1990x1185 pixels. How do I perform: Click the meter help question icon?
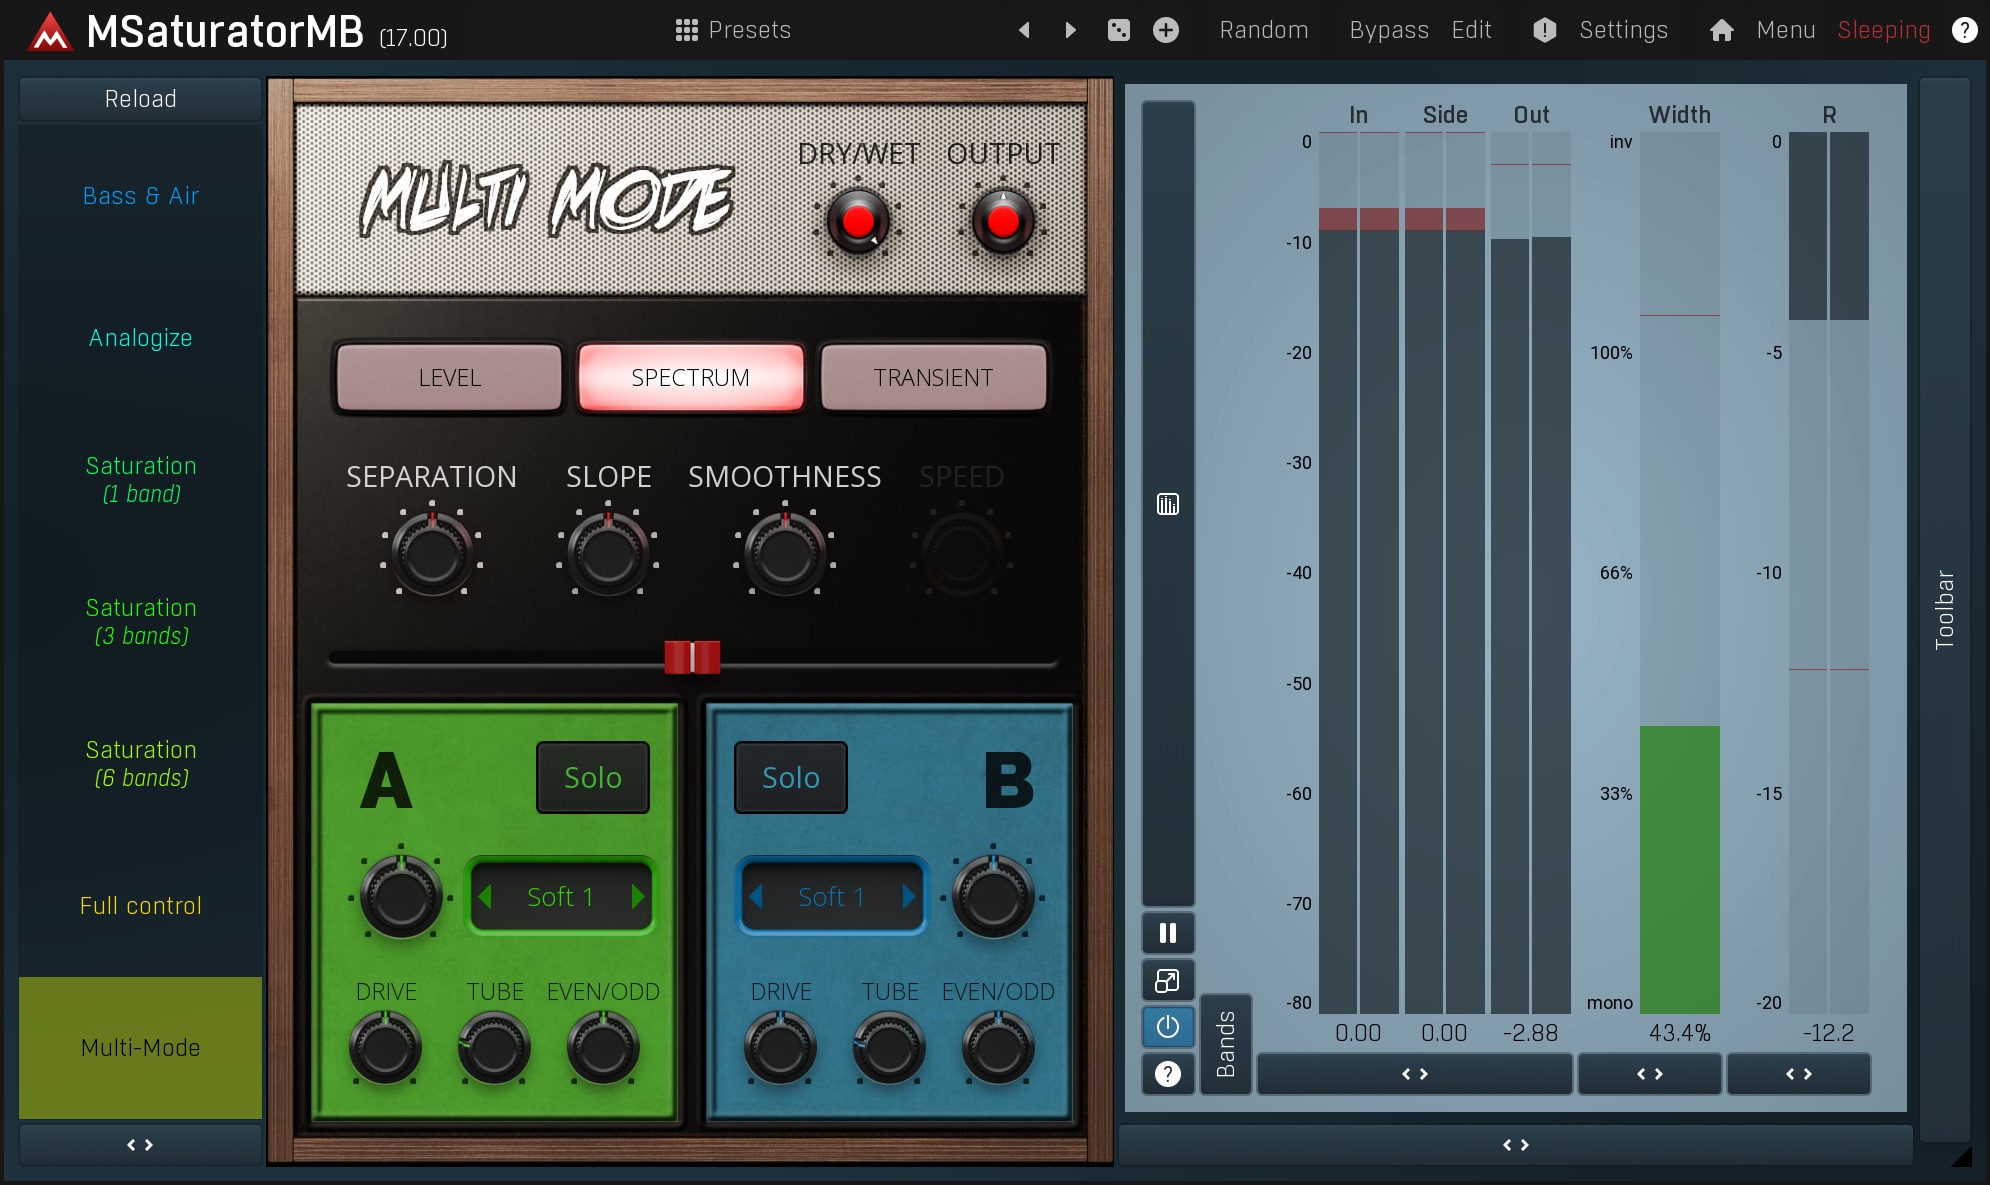coord(1167,1074)
